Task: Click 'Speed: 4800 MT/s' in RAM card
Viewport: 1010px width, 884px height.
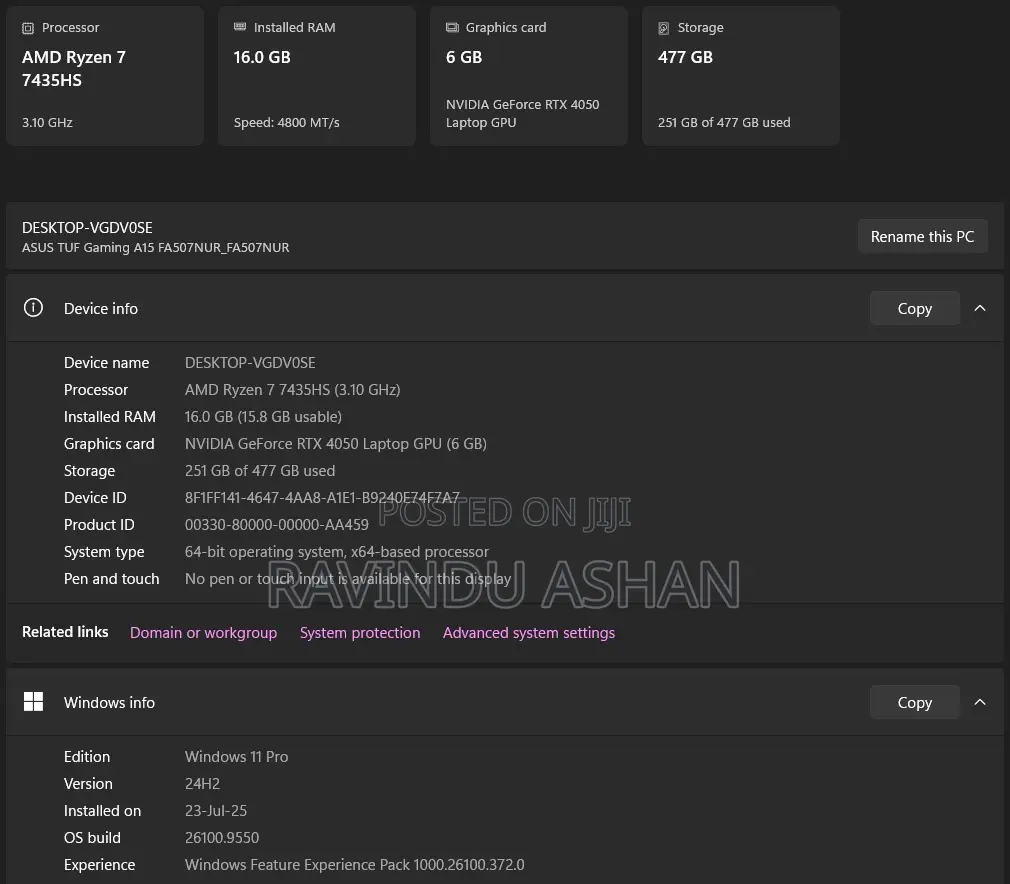Action: [287, 122]
